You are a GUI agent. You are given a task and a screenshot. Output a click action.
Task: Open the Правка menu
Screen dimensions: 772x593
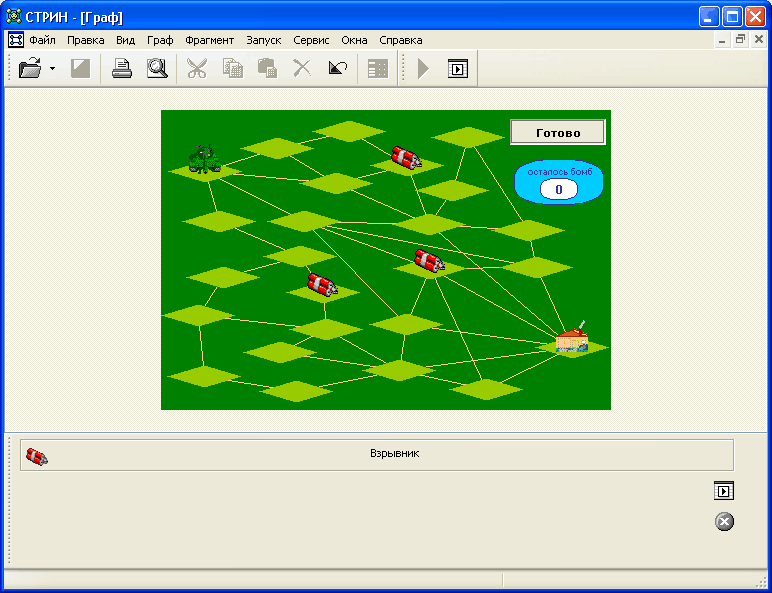tap(86, 40)
